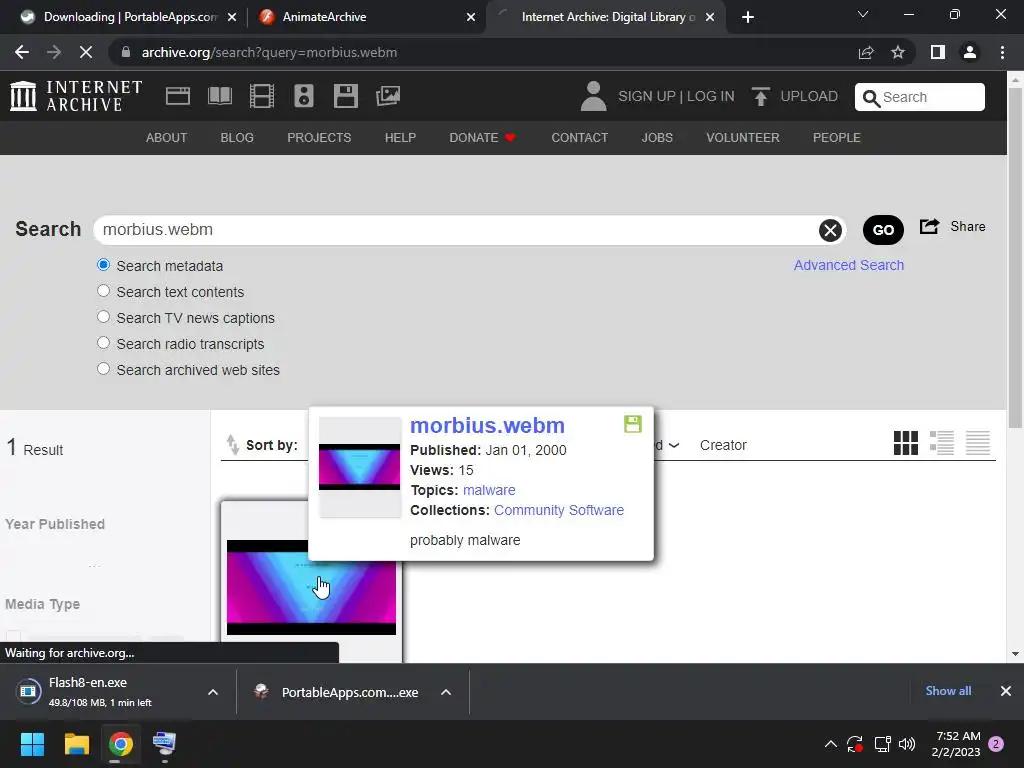Screen dimensions: 1024x768
Task: Open Chrome three-dot menu
Action: [1002, 52]
